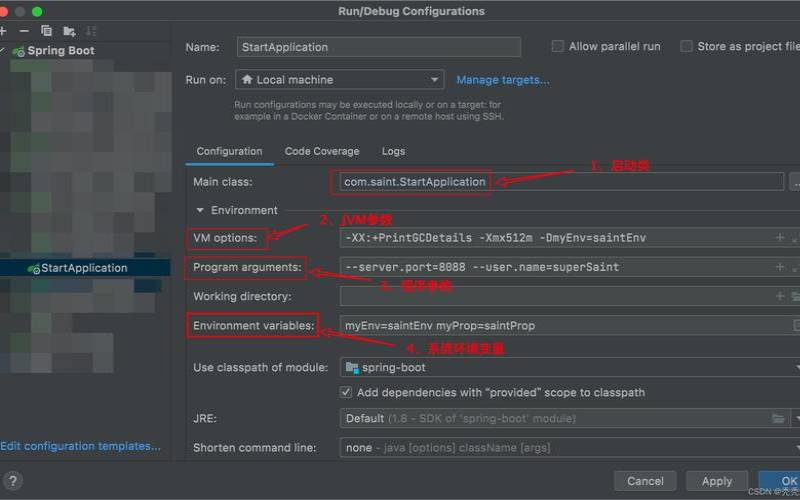Click the help question mark icon
Screen dimensions: 800x500
13,481
